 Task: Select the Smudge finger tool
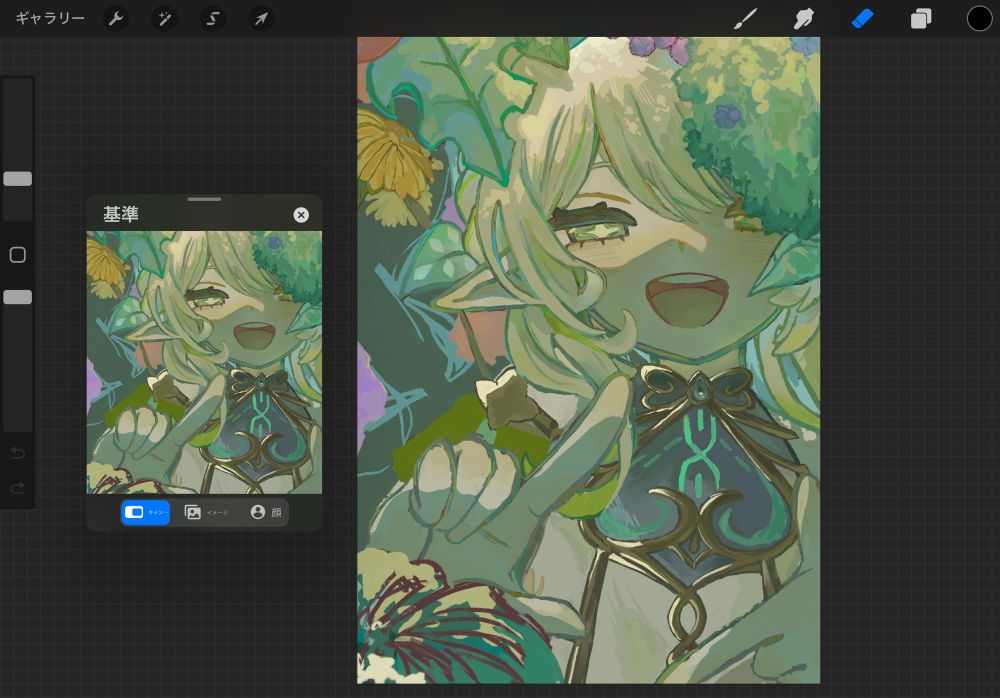tap(804, 19)
